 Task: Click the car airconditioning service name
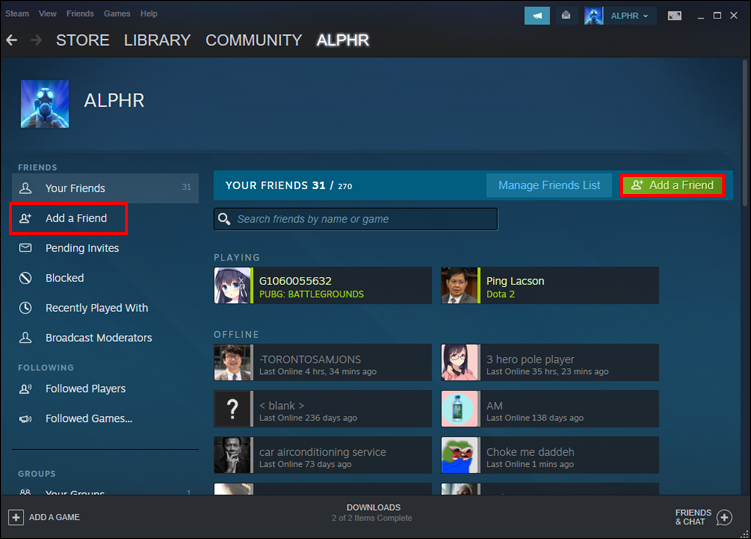point(322,452)
